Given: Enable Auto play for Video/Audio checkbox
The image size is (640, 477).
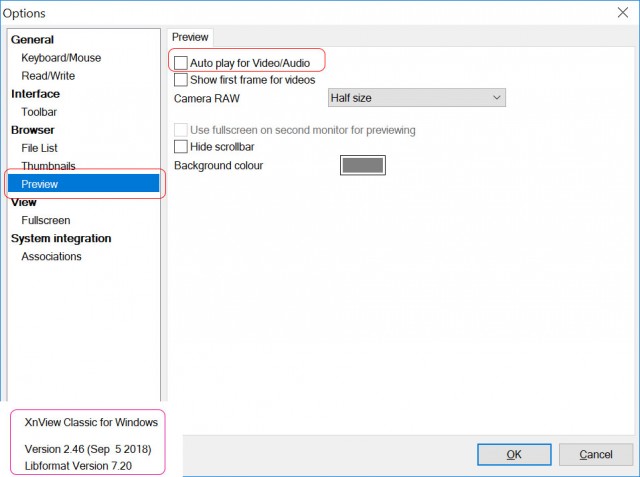Looking at the screenshot, I should [x=180, y=63].
